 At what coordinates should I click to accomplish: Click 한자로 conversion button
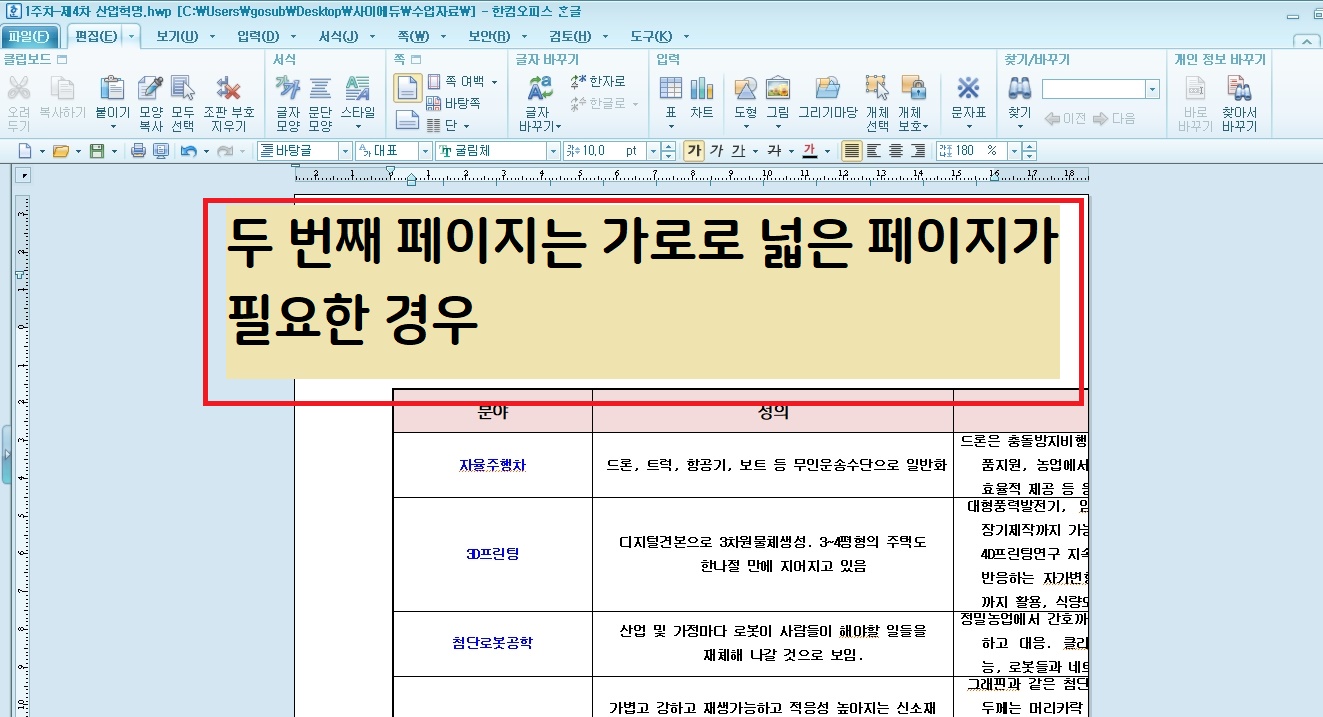tap(598, 81)
